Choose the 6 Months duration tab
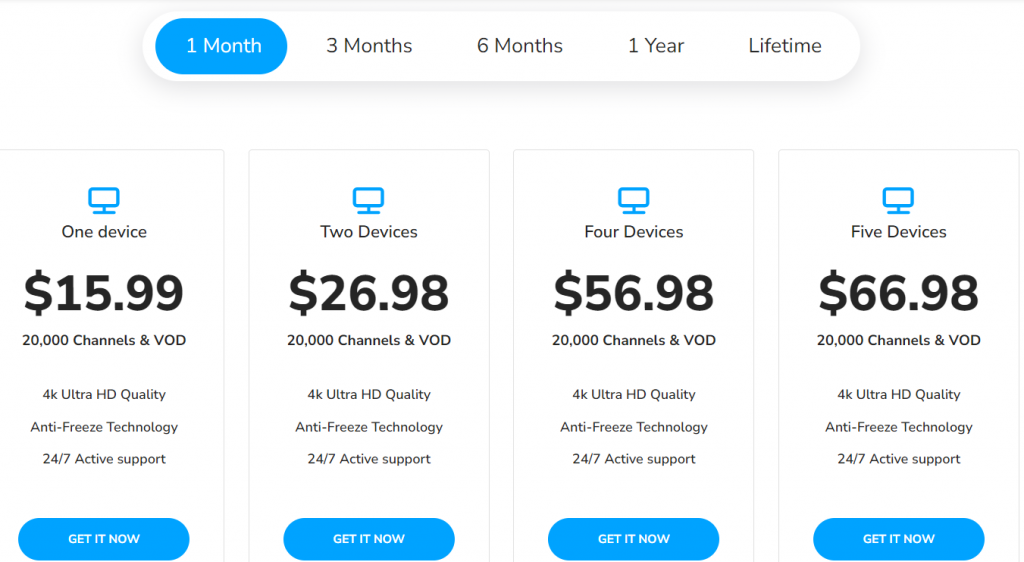This screenshot has height=562, width=1024. pos(520,46)
